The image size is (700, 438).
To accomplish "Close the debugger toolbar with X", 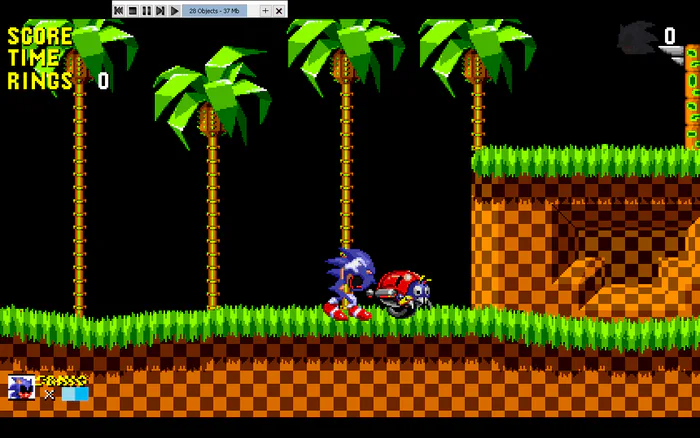I will point(279,11).
